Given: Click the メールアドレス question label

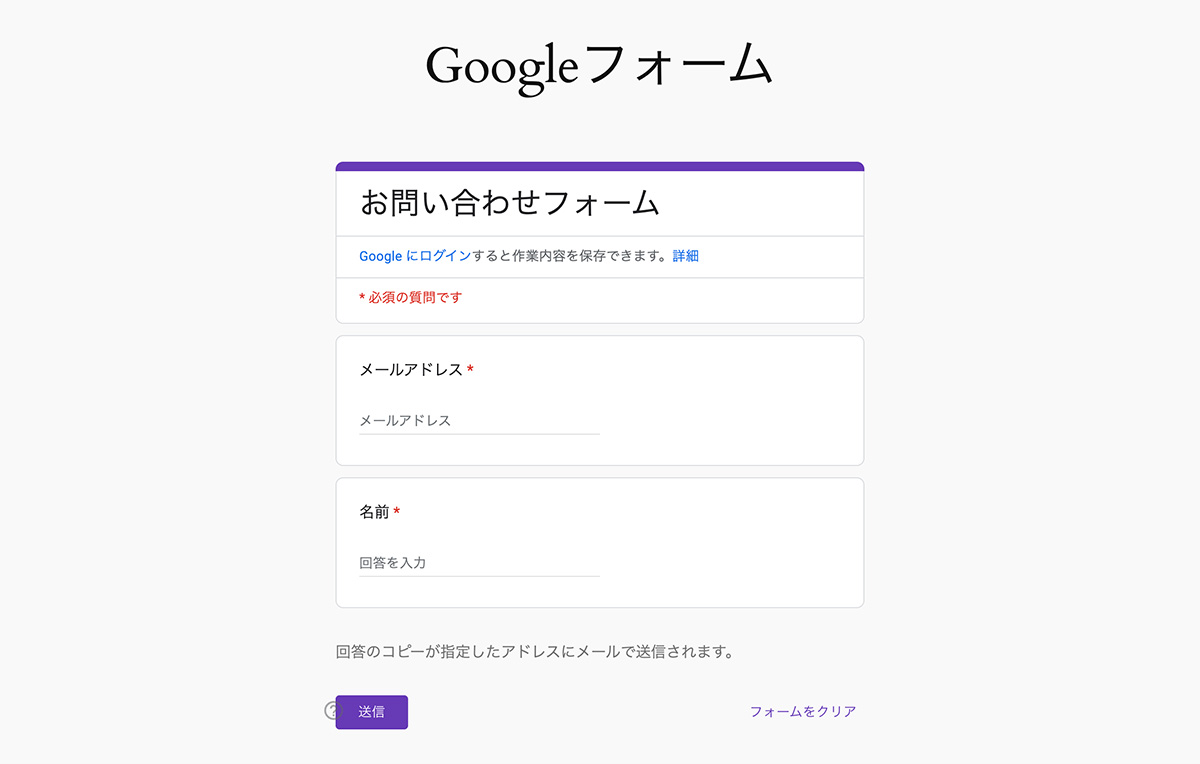Looking at the screenshot, I should coord(411,370).
